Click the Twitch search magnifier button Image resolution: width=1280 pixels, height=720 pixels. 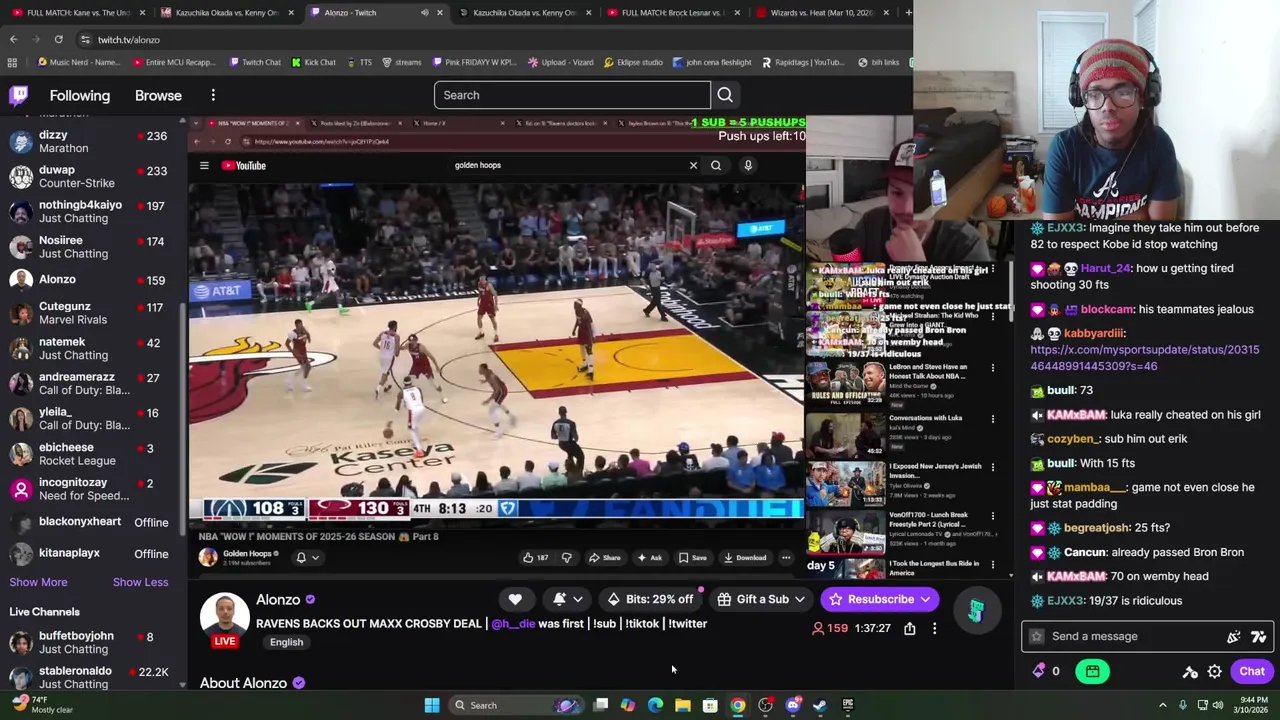(x=725, y=95)
